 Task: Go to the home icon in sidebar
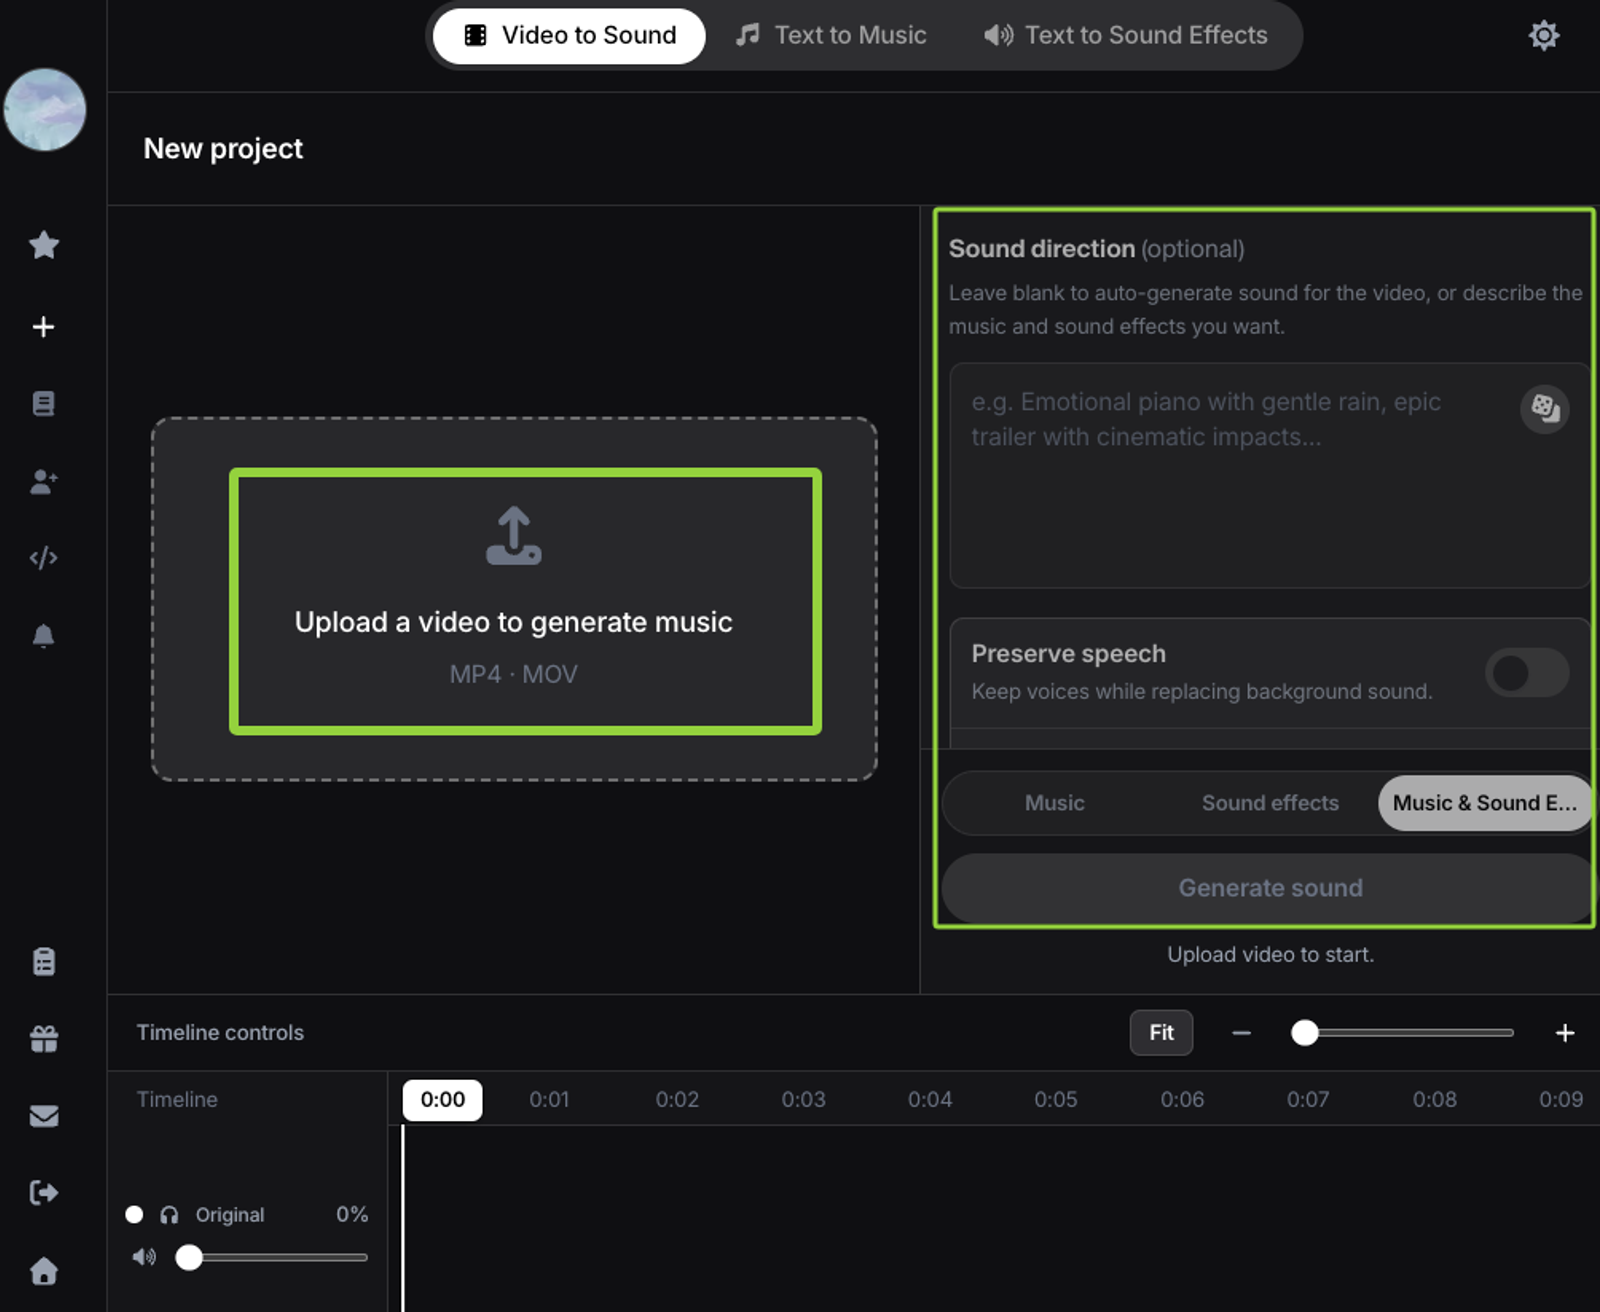click(43, 1271)
